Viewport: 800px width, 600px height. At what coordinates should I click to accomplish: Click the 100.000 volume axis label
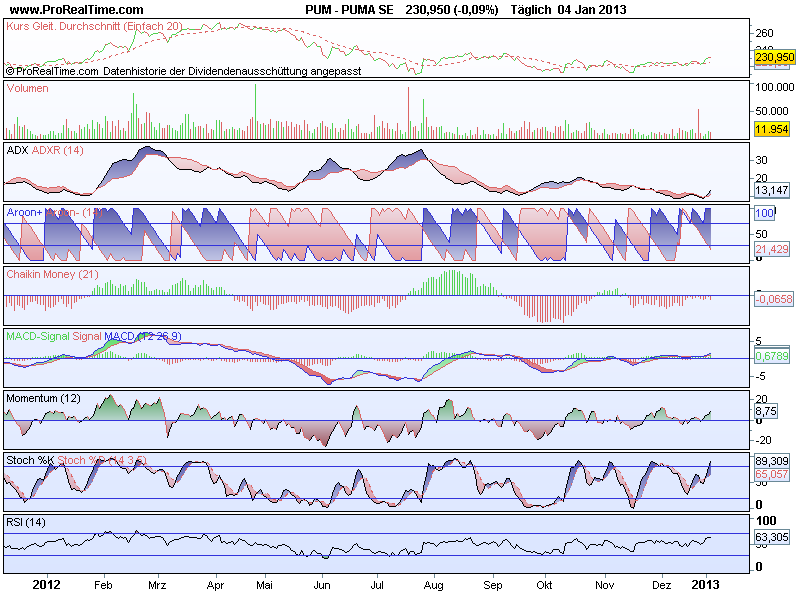coord(774,87)
